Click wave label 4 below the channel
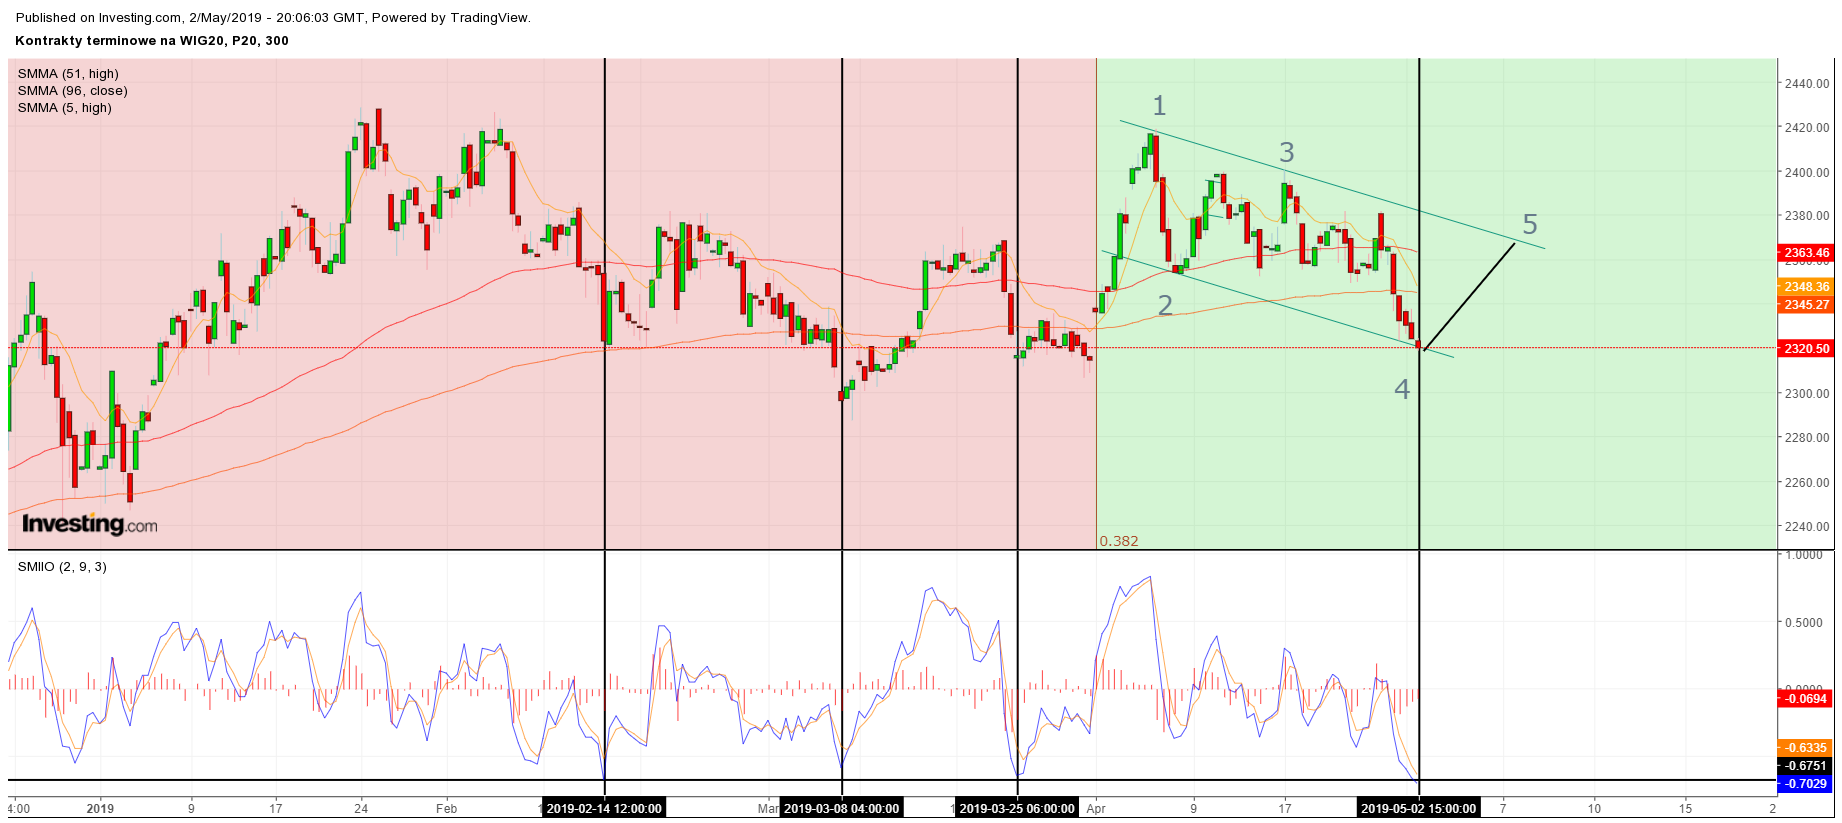The image size is (1842, 823). pos(1402,389)
